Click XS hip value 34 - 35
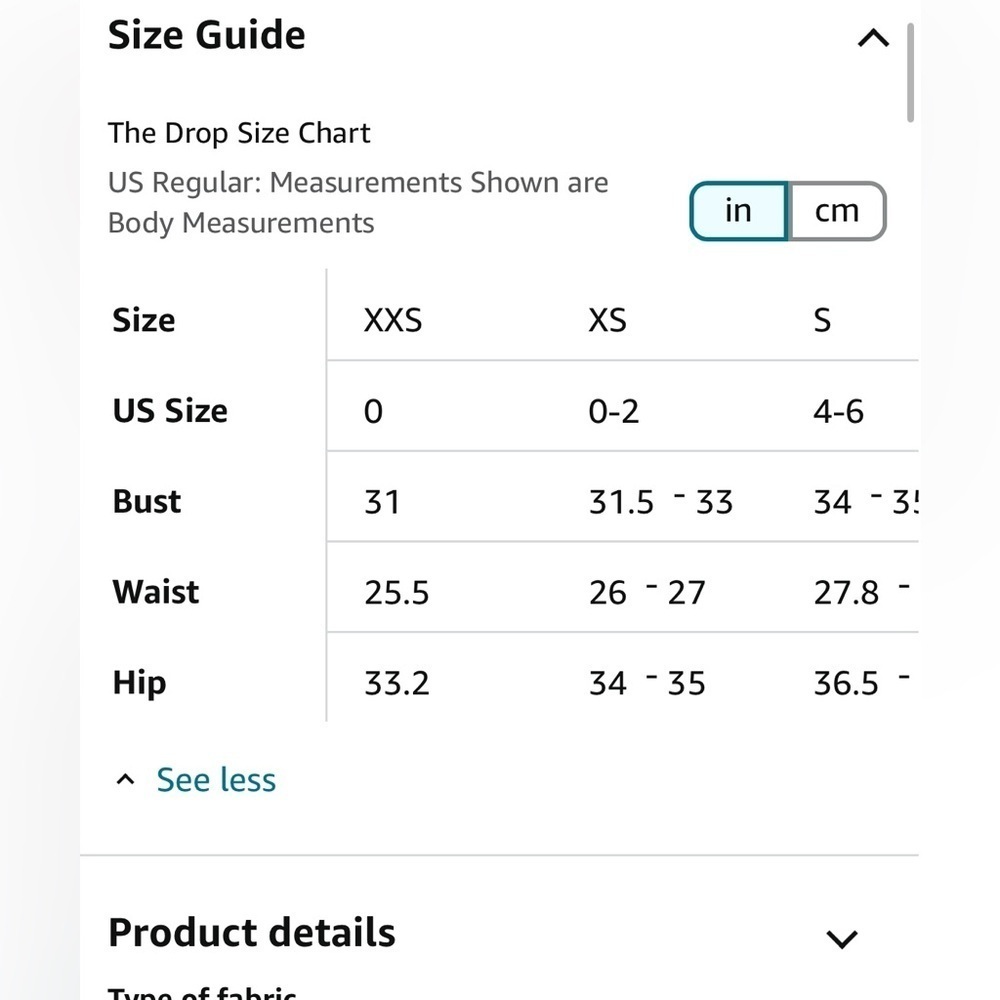1000x1000 pixels. (647, 683)
